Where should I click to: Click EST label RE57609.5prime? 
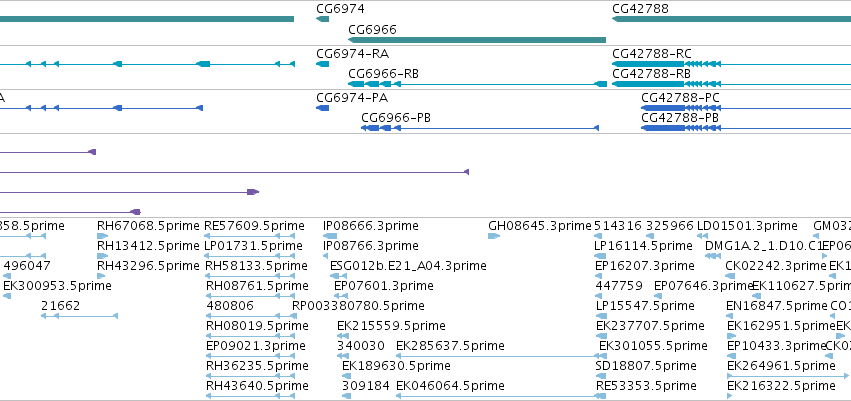pos(254,226)
